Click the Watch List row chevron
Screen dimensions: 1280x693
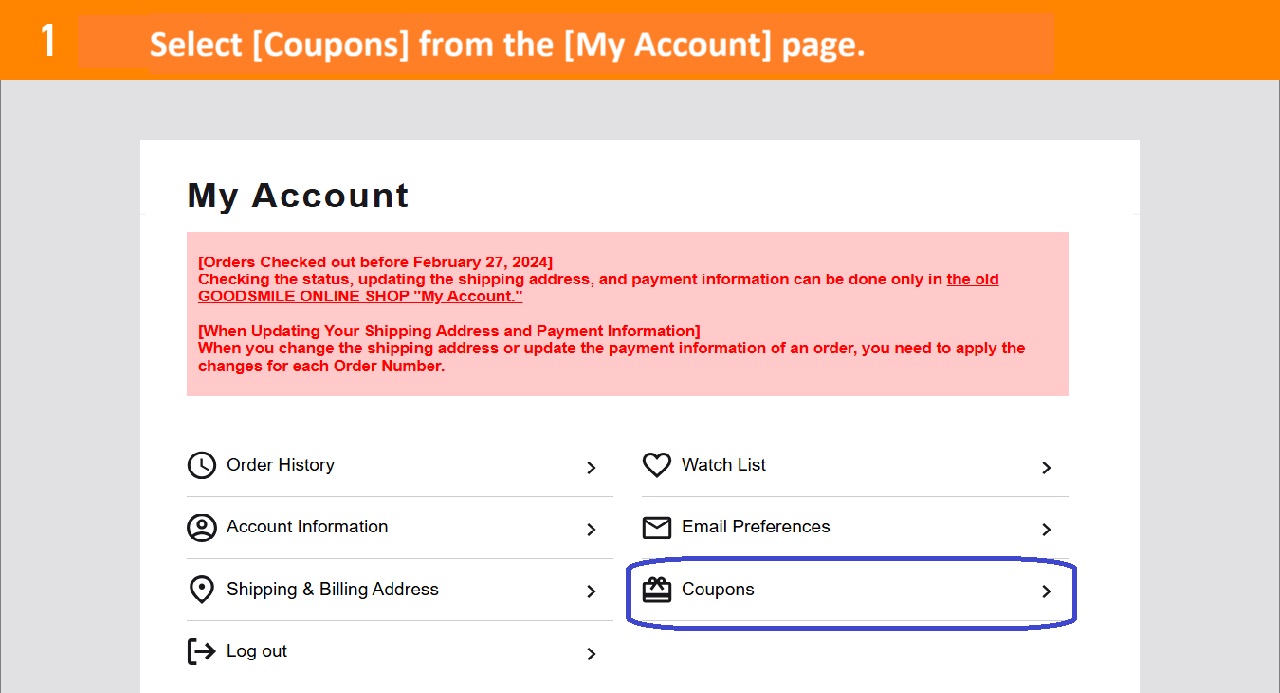coord(1046,467)
